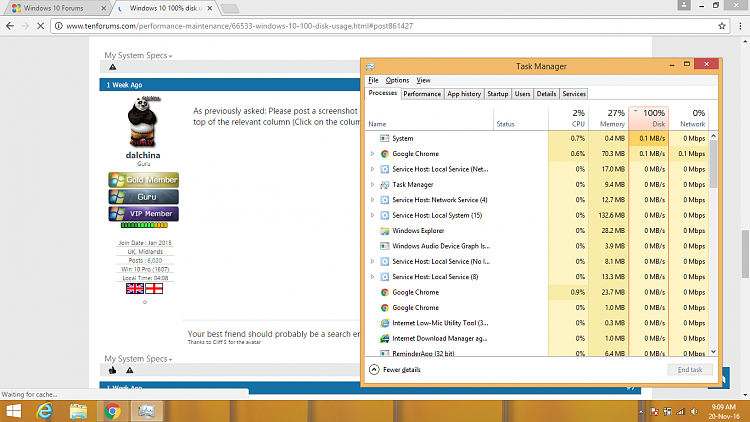Screen dimensions: 750x422
Task: Switch to the Startup tab
Action: point(497,94)
